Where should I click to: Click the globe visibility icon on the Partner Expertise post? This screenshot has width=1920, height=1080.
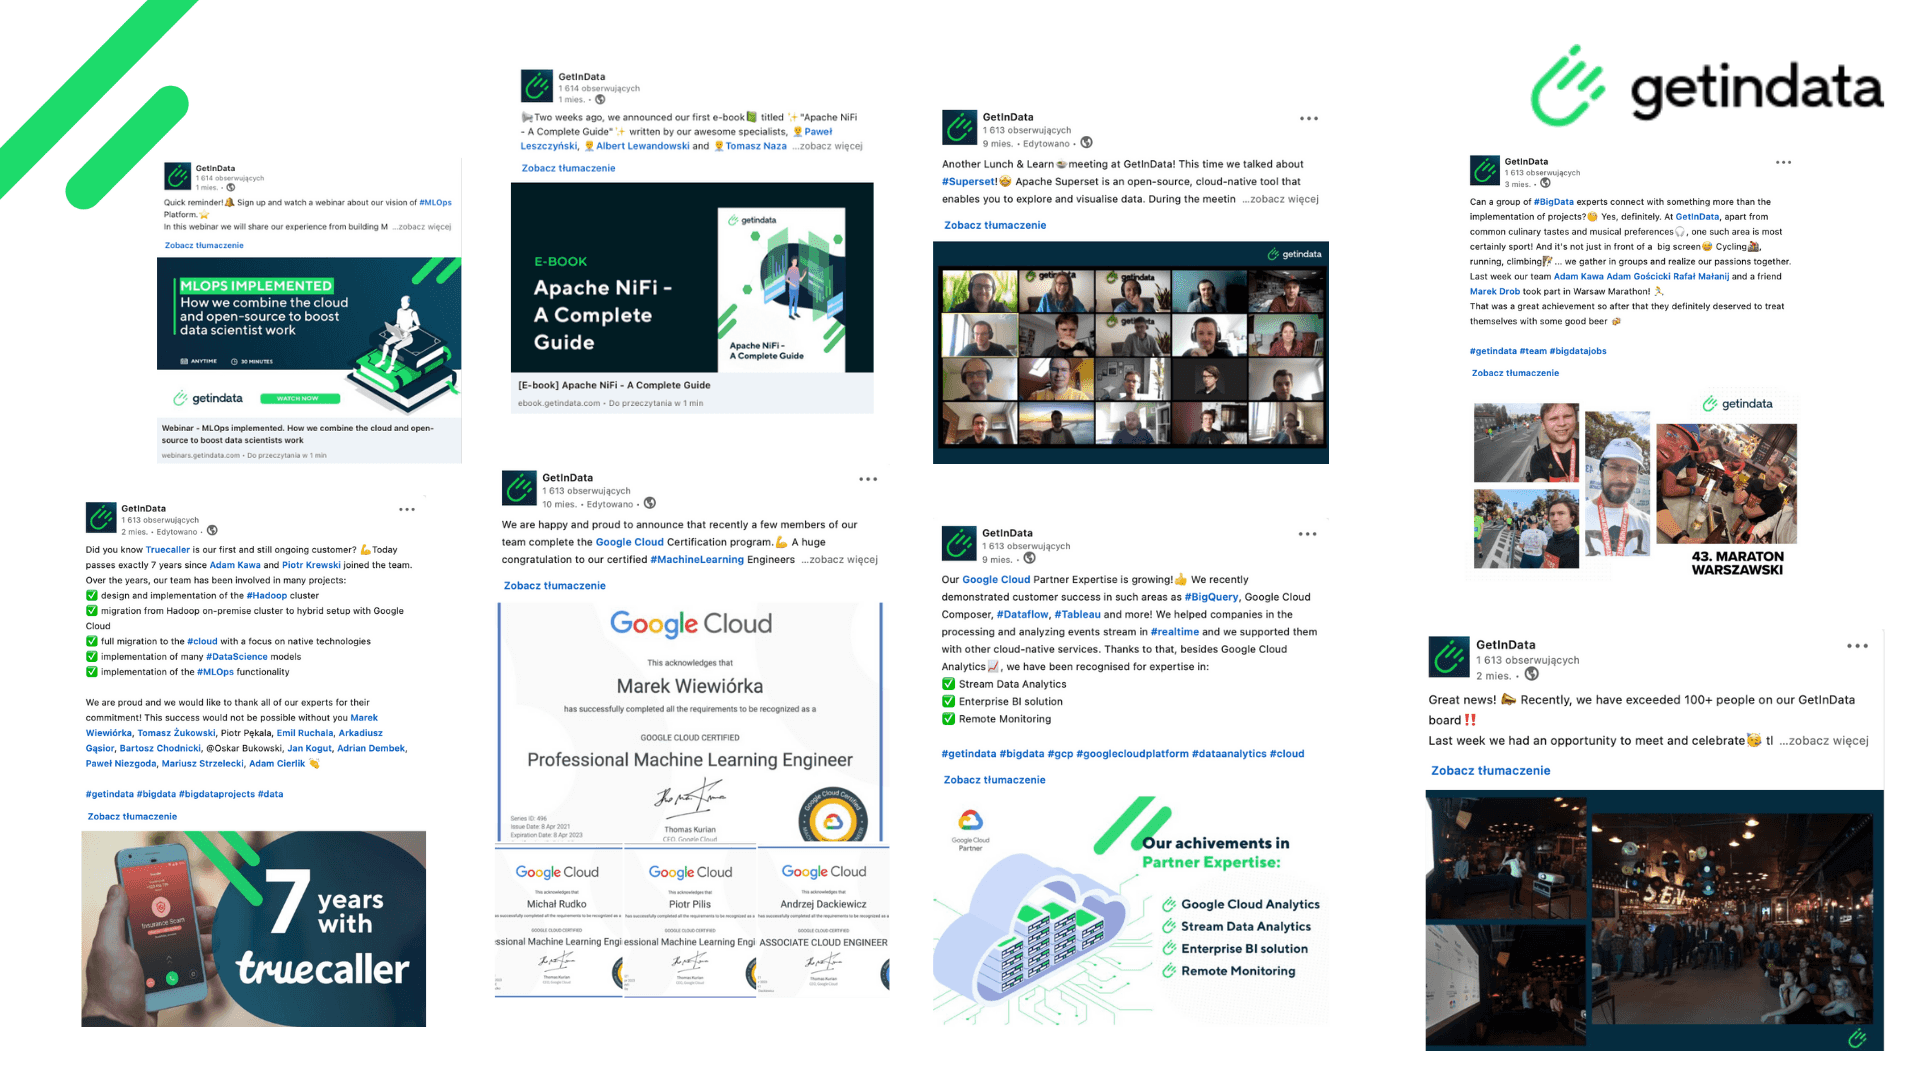(1029, 558)
